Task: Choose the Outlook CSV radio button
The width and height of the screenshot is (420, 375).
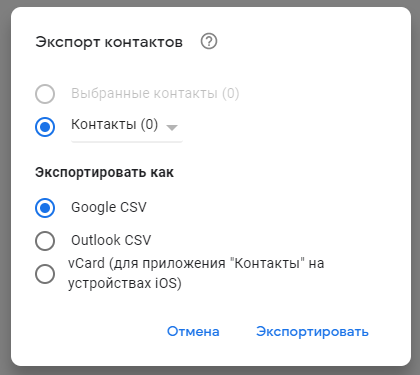Action: tap(45, 241)
